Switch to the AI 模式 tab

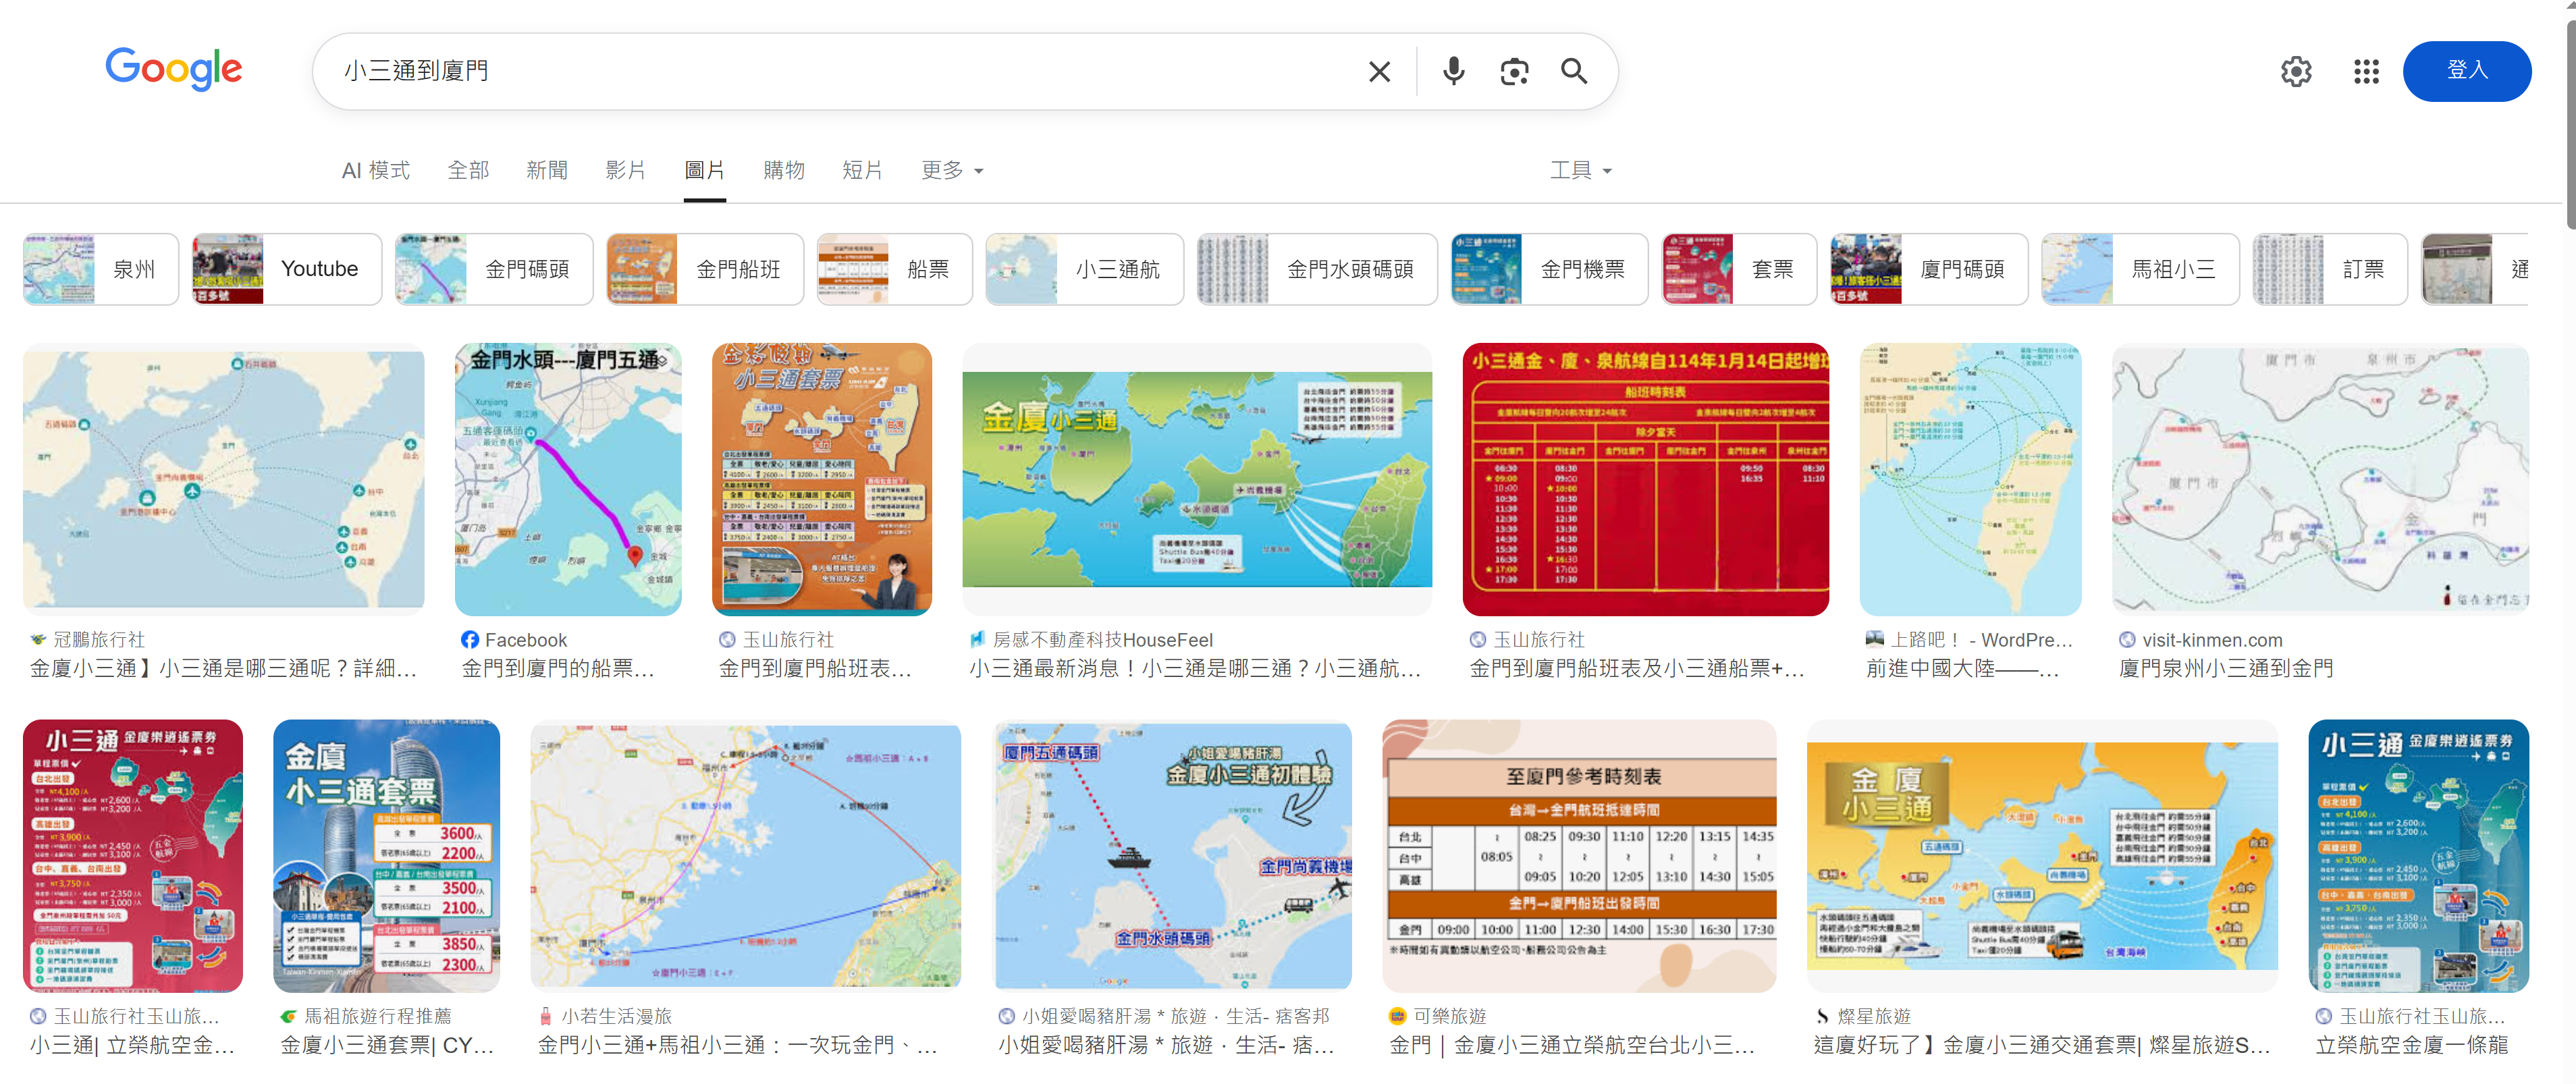click(x=375, y=171)
